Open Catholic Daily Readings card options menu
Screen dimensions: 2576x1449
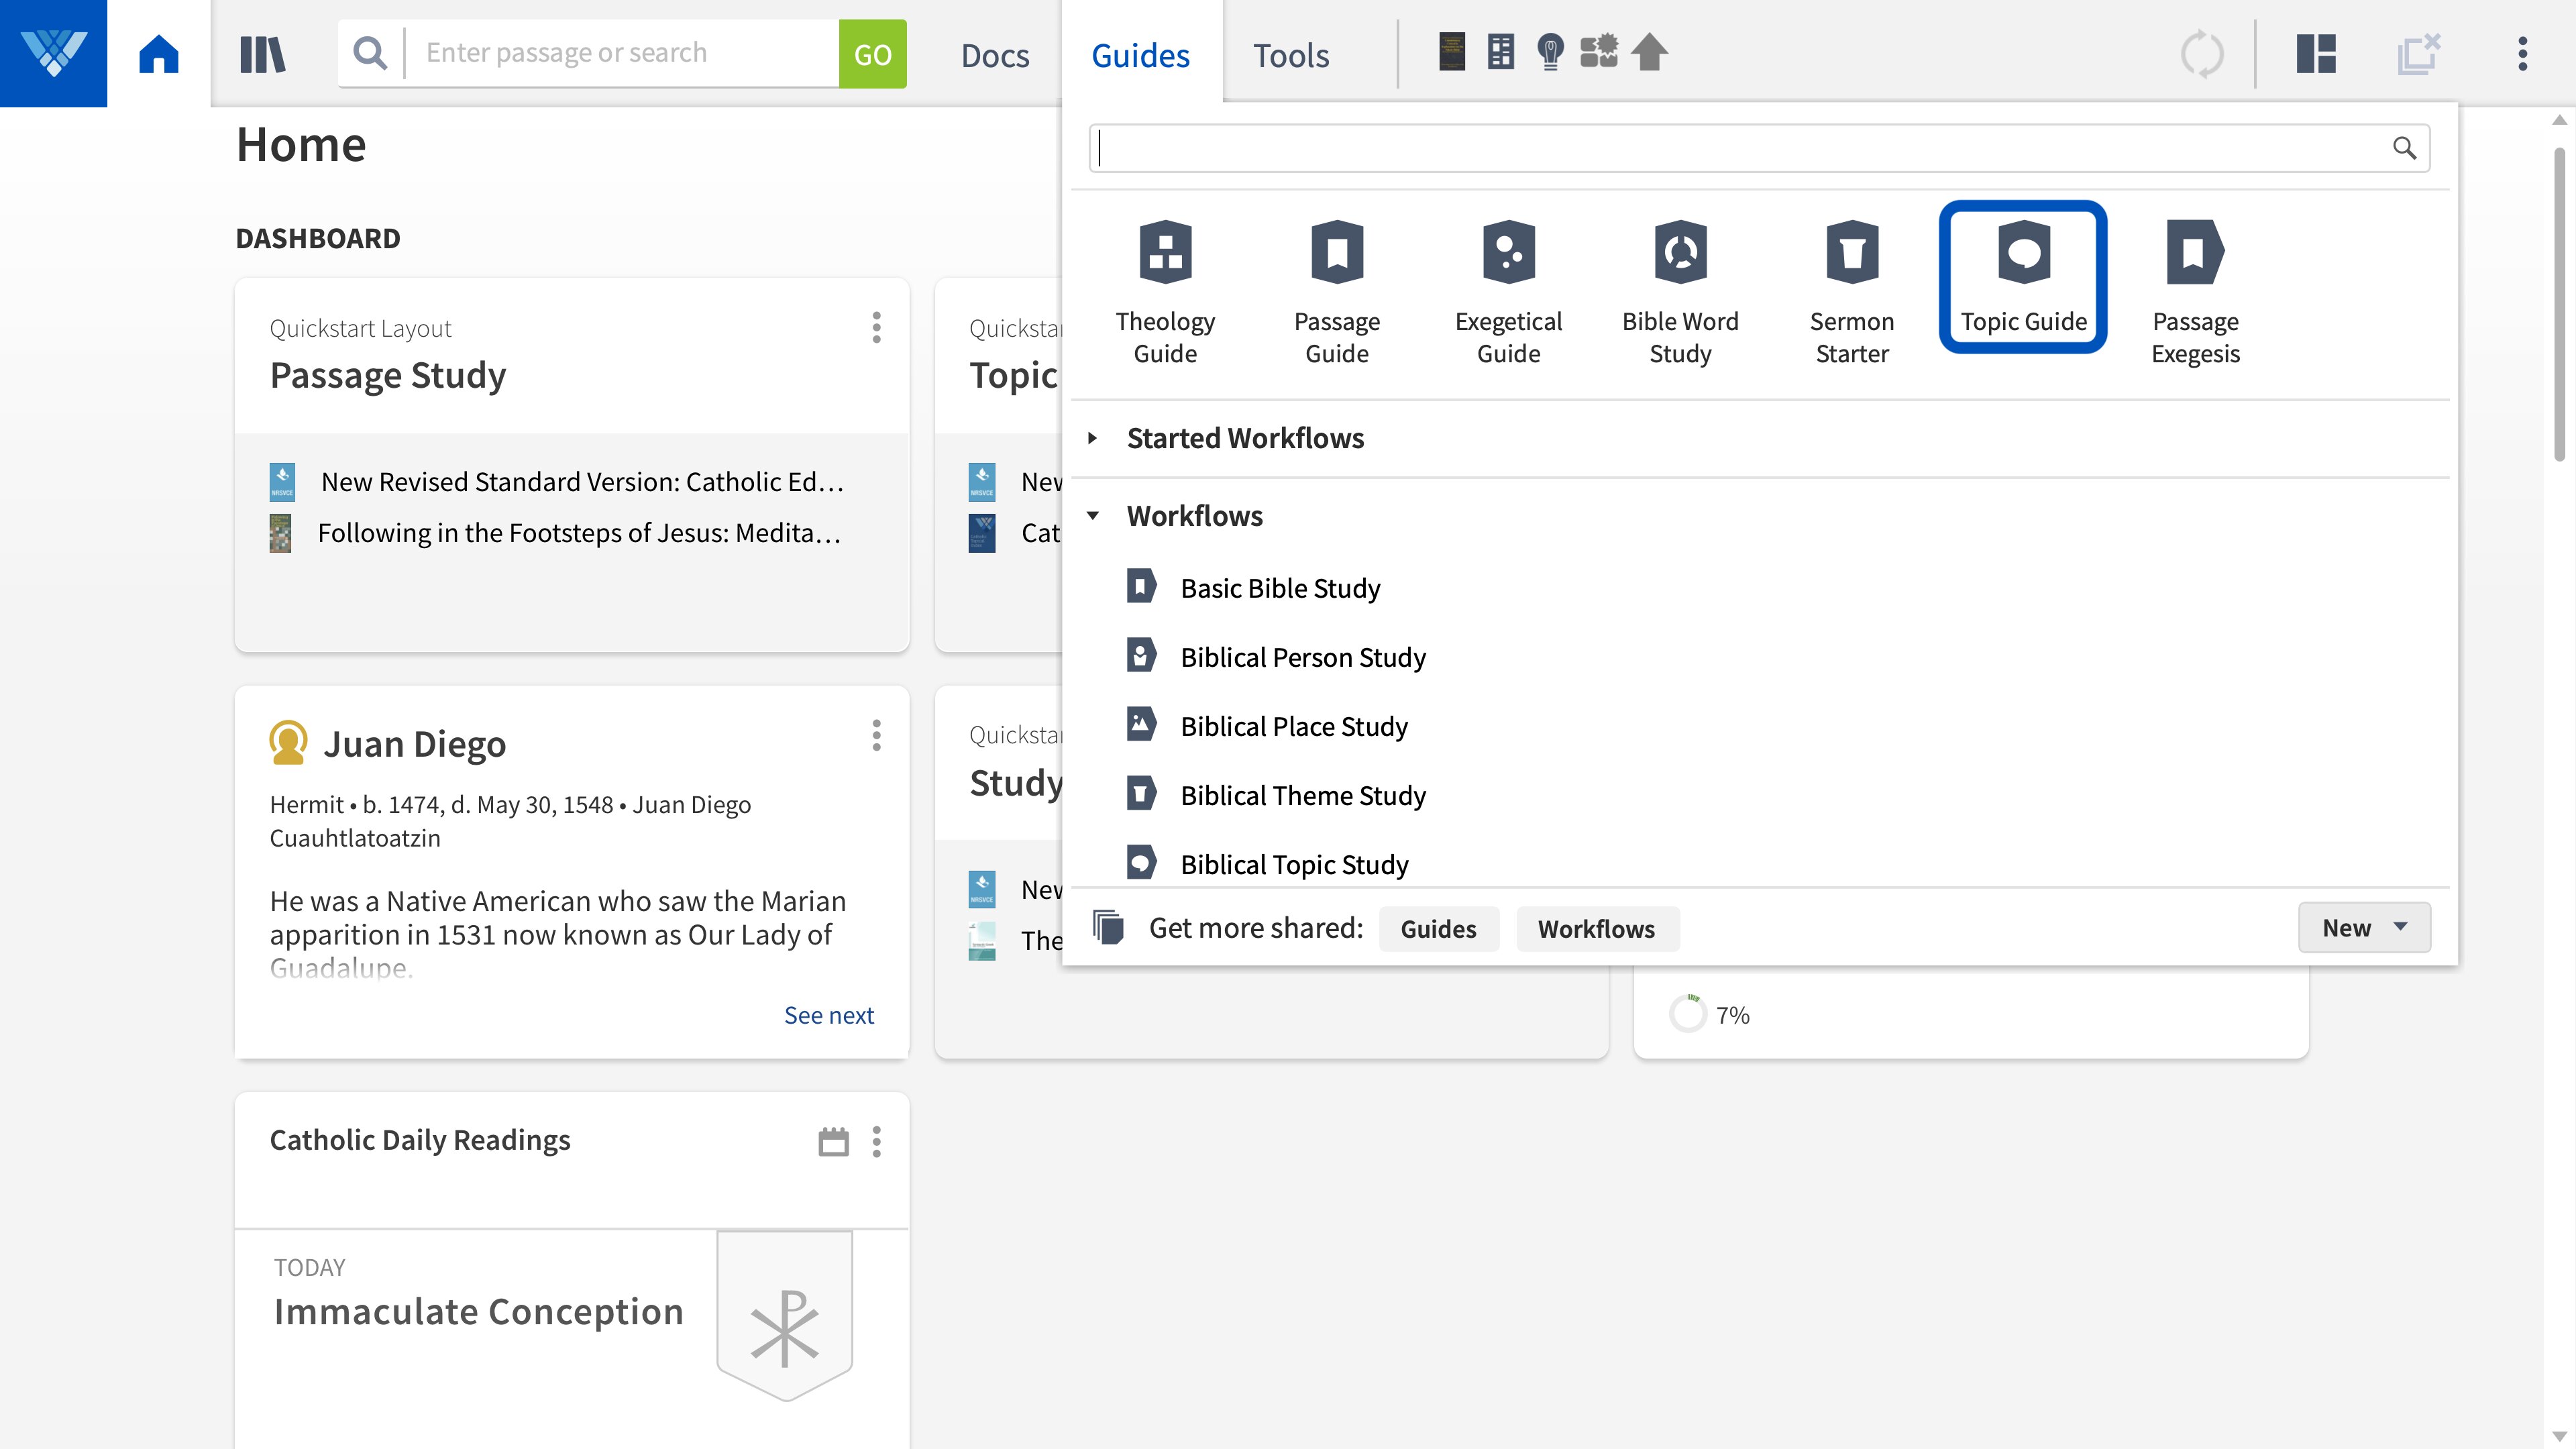(876, 1141)
